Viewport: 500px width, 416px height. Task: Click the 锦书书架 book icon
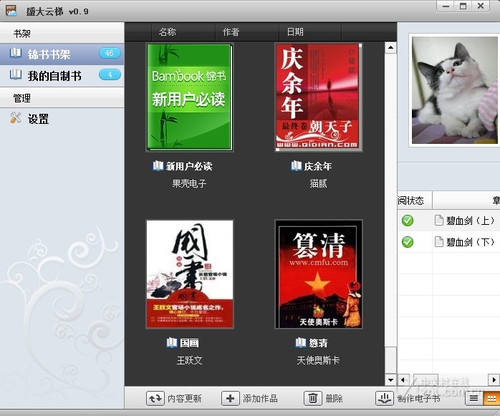[x=16, y=53]
